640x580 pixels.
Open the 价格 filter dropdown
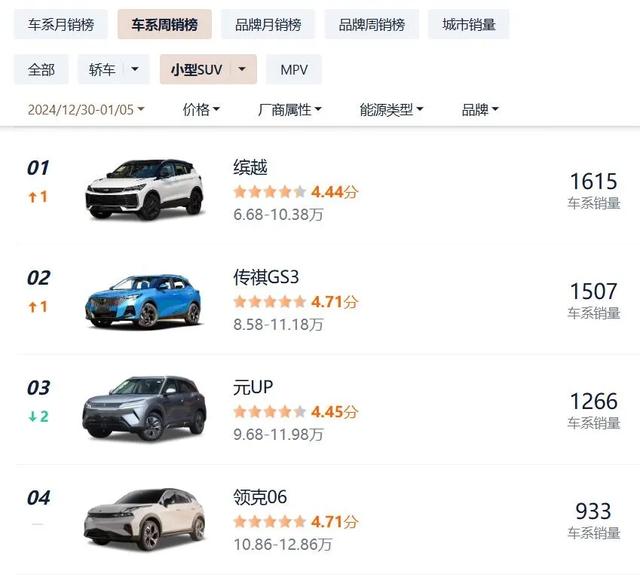click(x=201, y=109)
